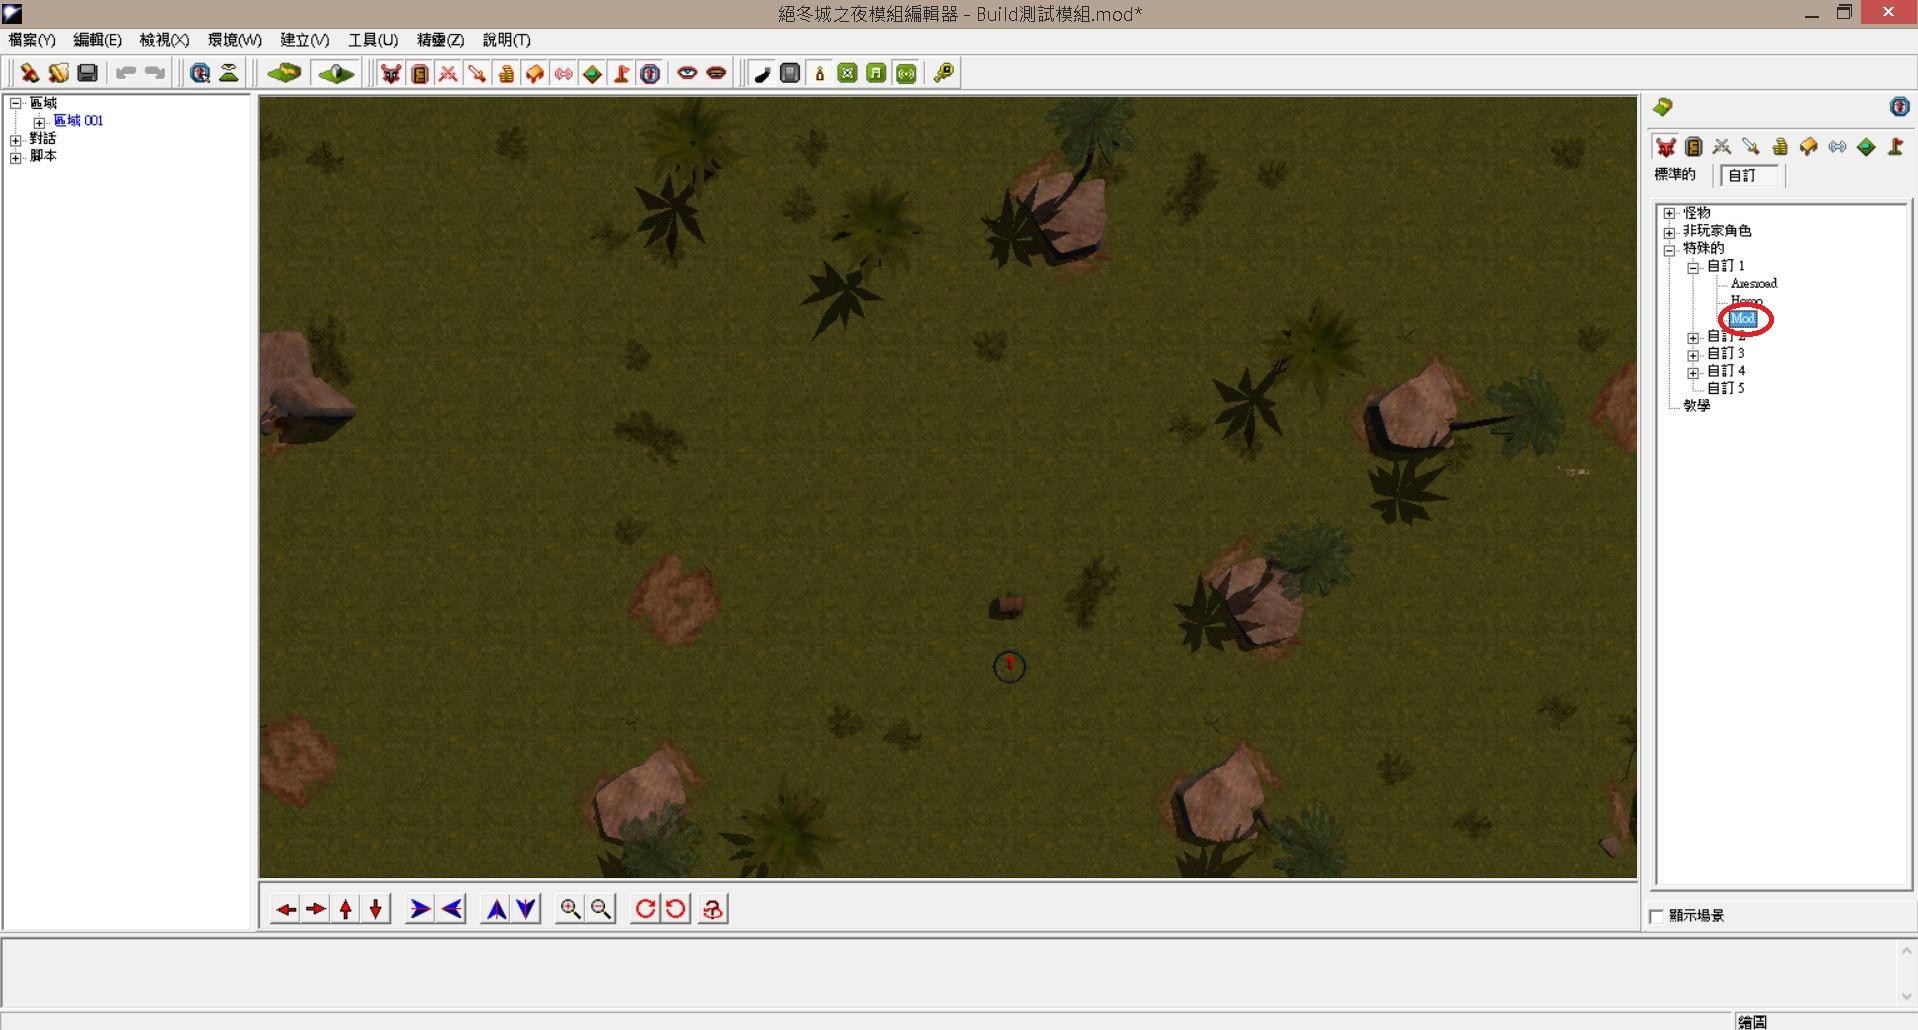
Task: Expand the 腳本 node in left tree
Action: (x=16, y=158)
